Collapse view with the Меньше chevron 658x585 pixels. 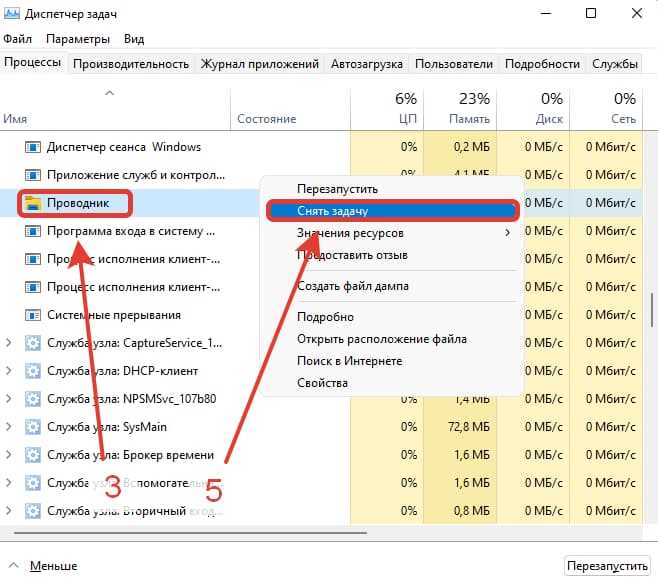pyautogui.click(x=13, y=565)
